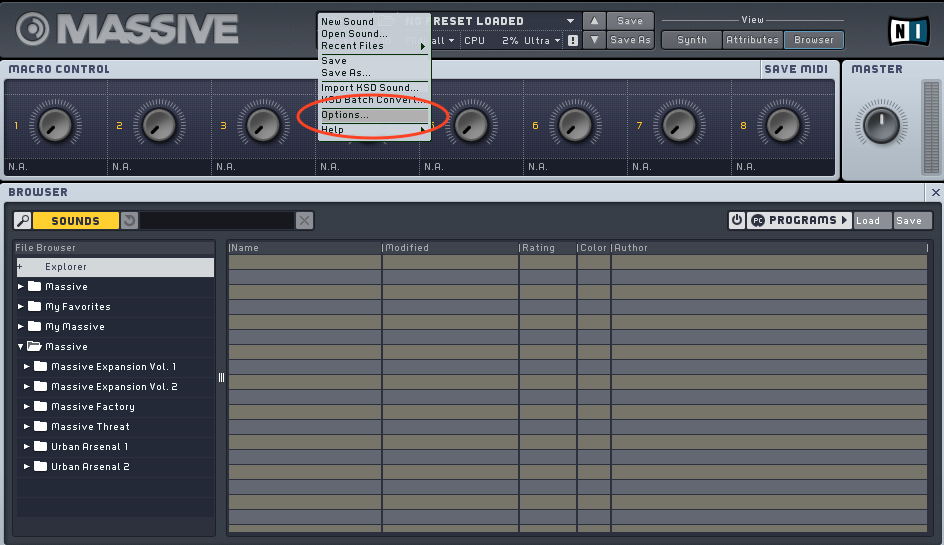
Task: Switch view to Synth
Action: (x=692, y=41)
